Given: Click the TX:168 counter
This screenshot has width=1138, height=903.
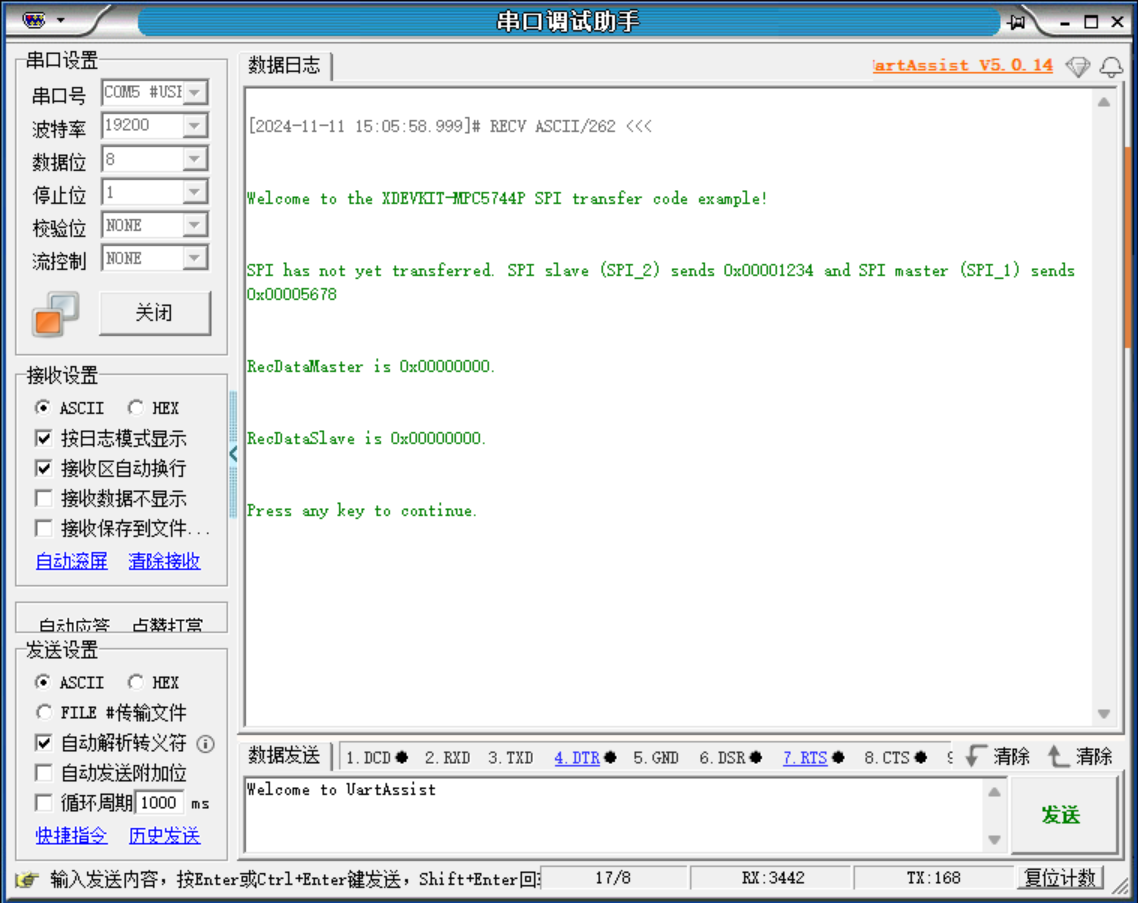Looking at the screenshot, I should 933,878.
